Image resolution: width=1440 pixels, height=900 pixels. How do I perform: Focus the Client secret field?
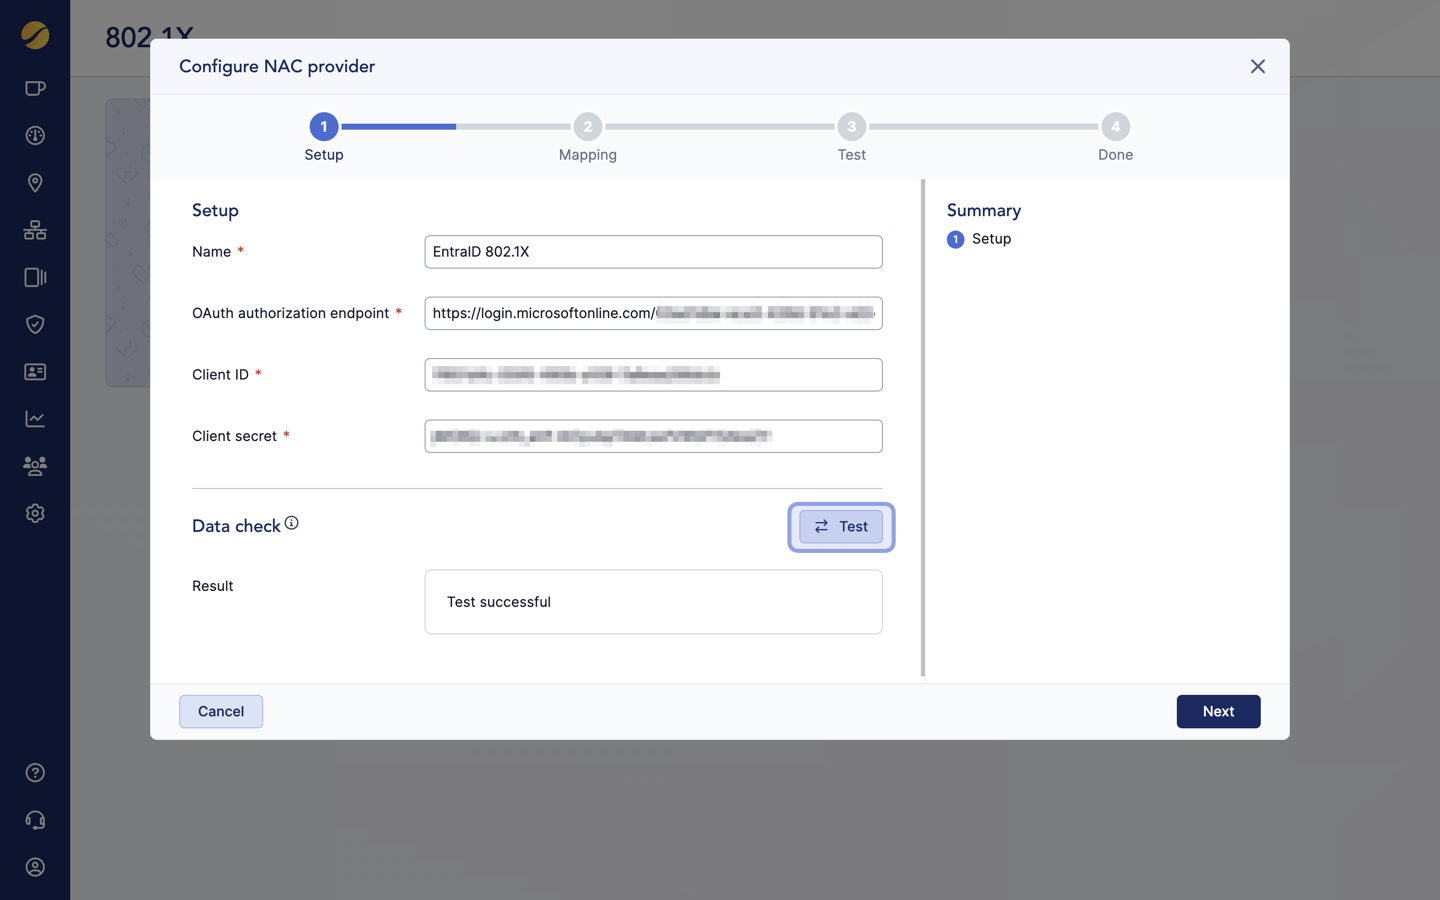(653, 436)
